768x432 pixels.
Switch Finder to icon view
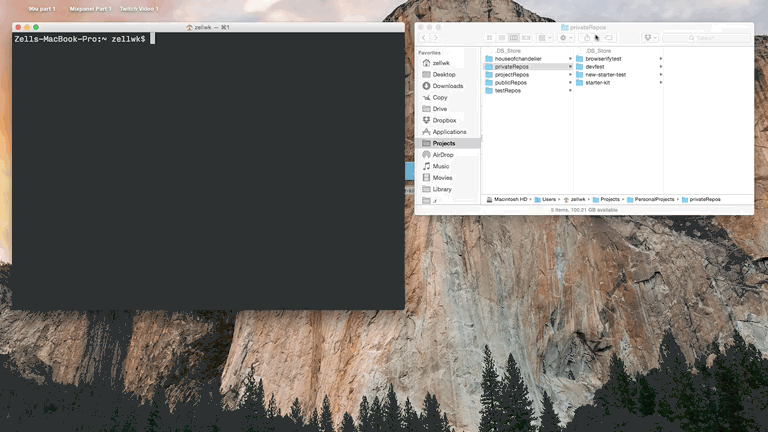[x=490, y=38]
